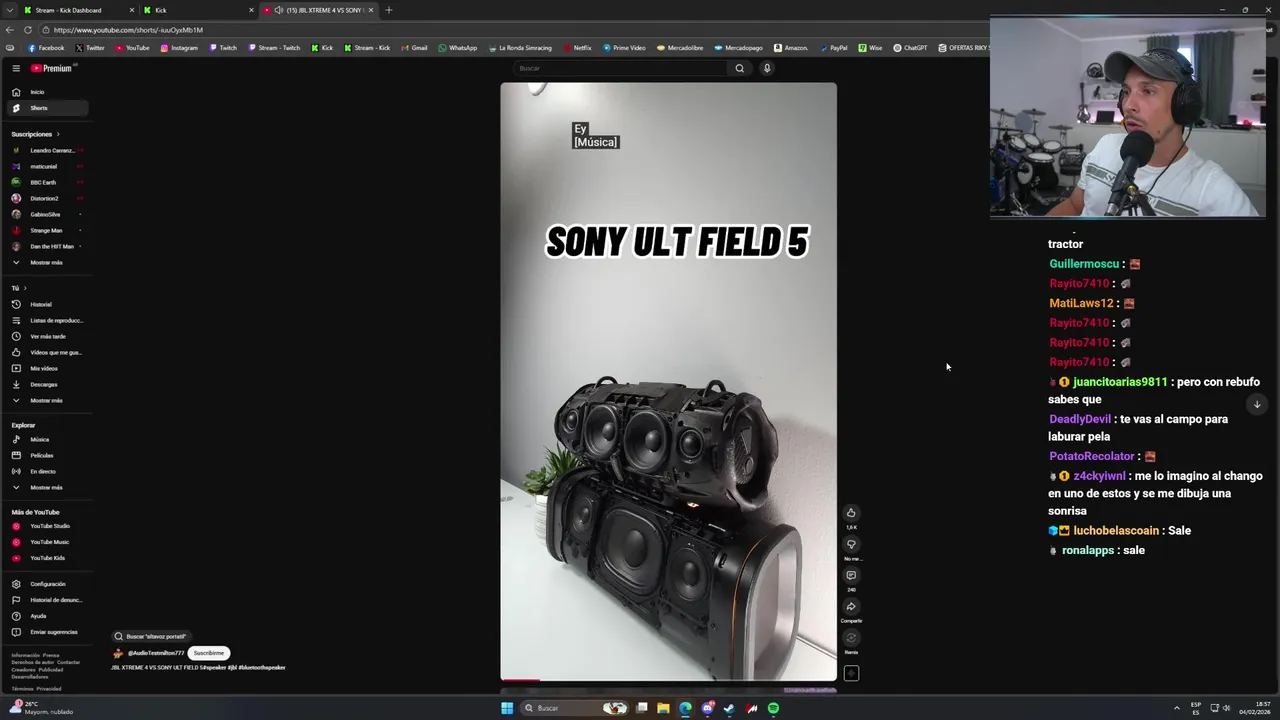Open the Twitch bookmark
This screenshot has height=720, width=1280.
[x=223, y=48]
